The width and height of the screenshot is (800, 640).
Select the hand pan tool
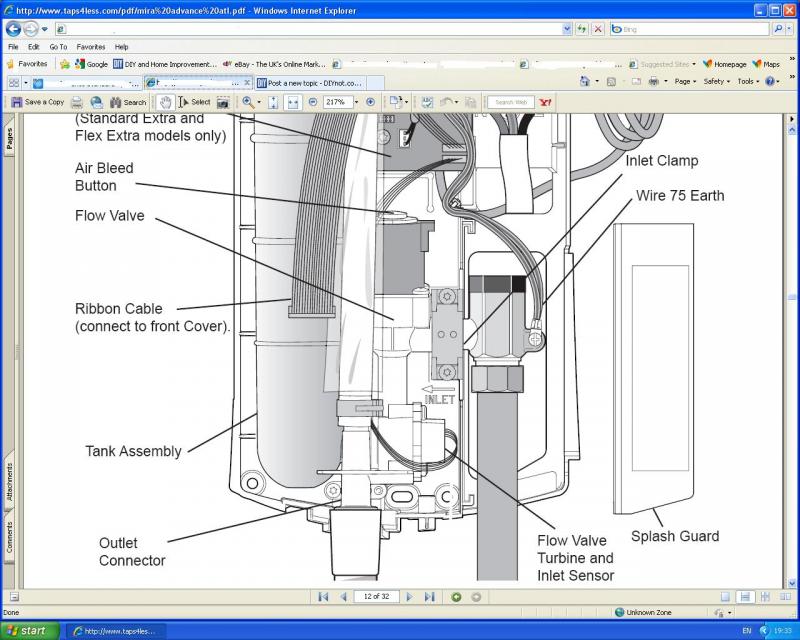(x=165, y=102)
